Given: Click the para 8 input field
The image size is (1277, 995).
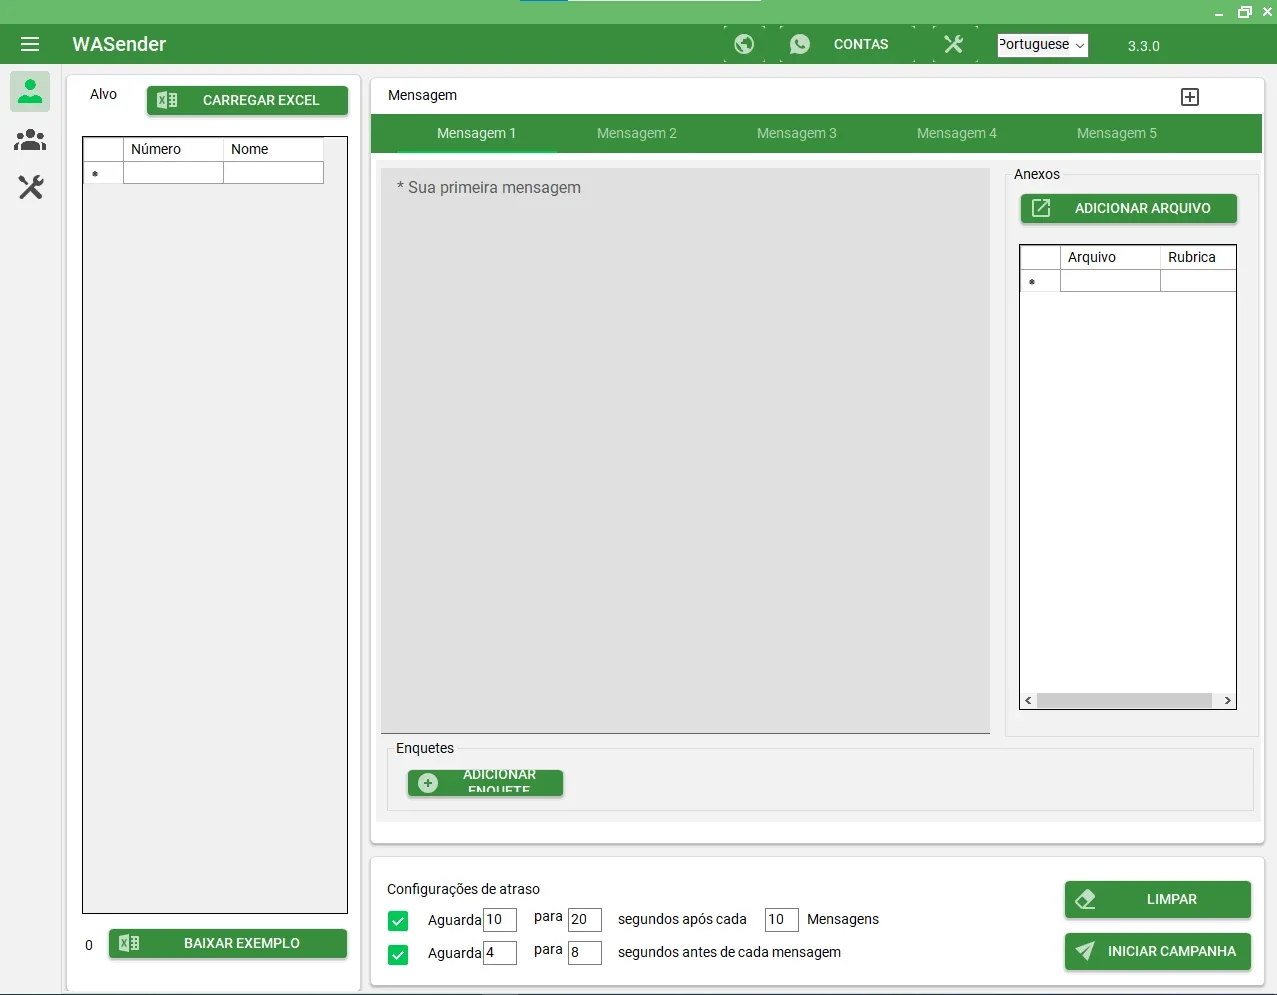Looking at the screenshot, I should 585,953.
